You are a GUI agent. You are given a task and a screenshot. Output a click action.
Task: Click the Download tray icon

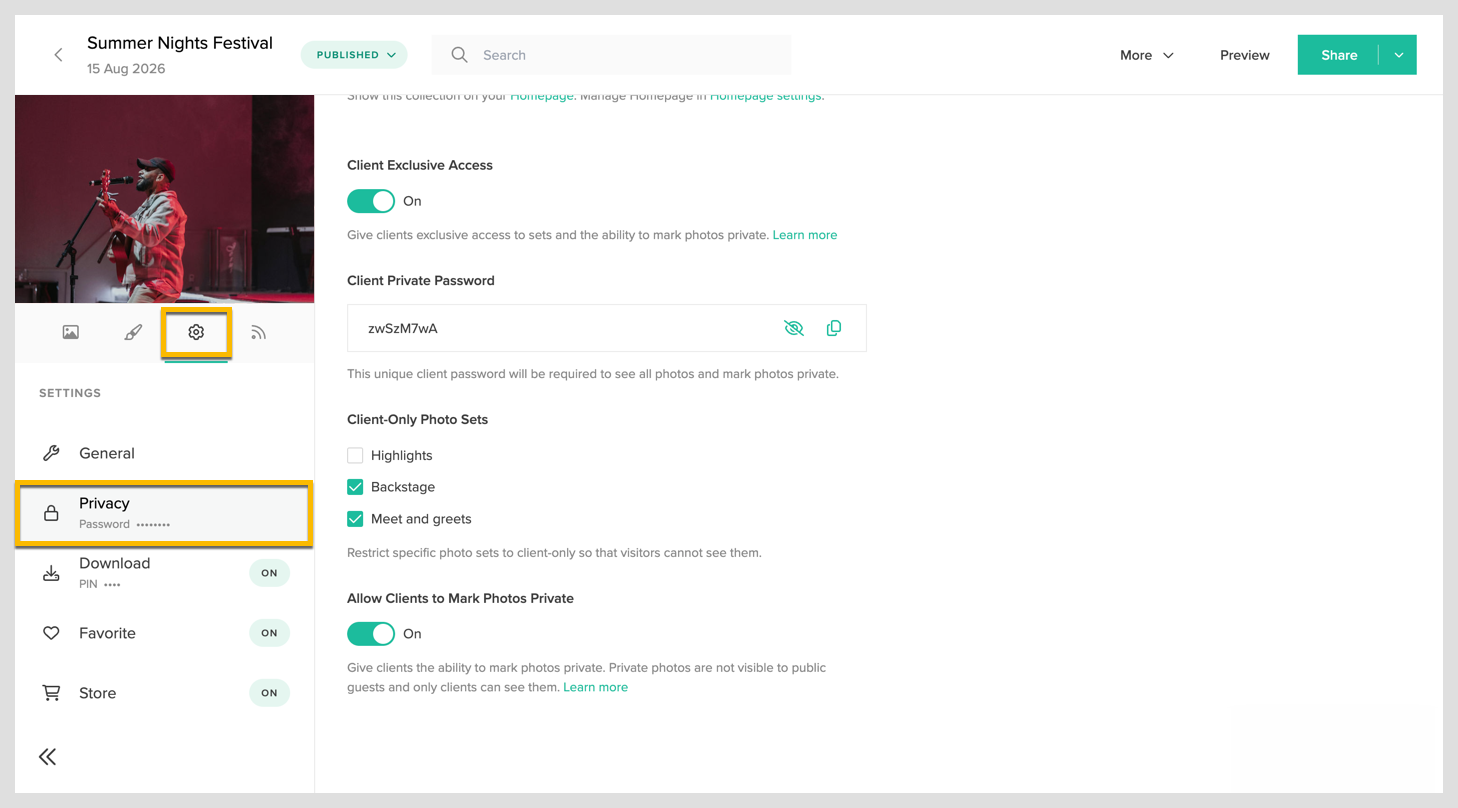tap(51, 573)
